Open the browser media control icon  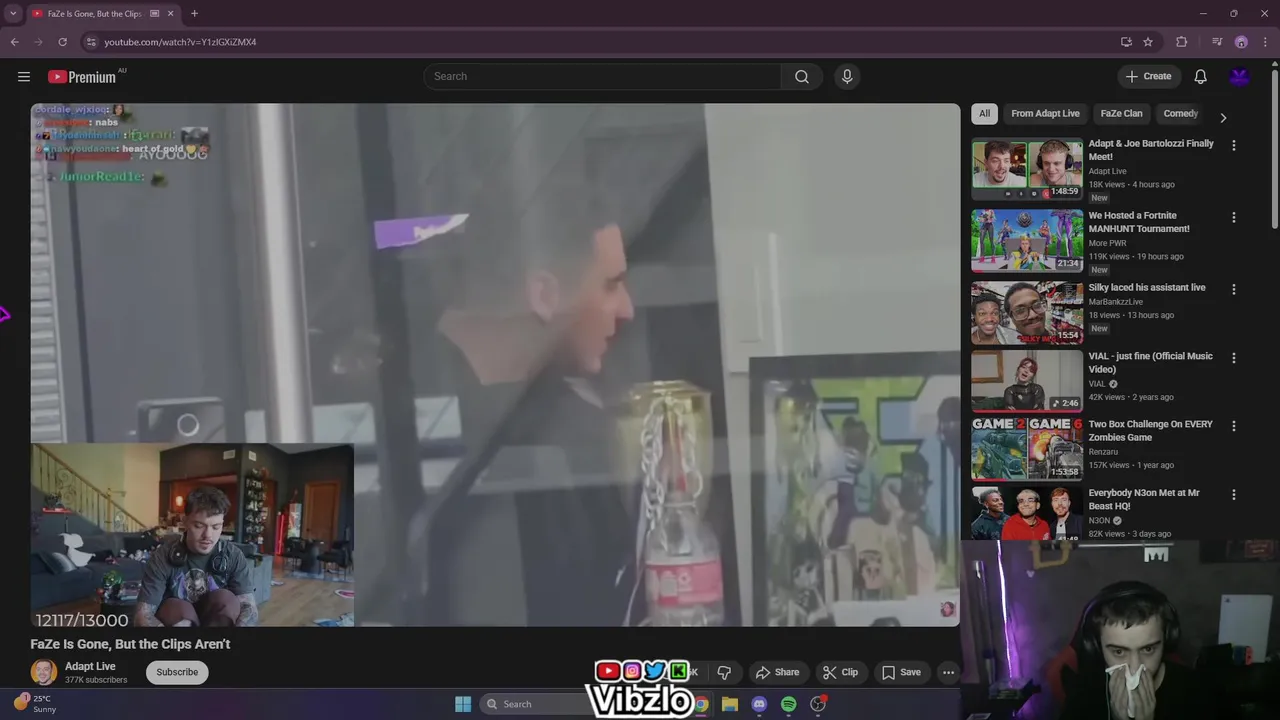tap(1217, 42)
